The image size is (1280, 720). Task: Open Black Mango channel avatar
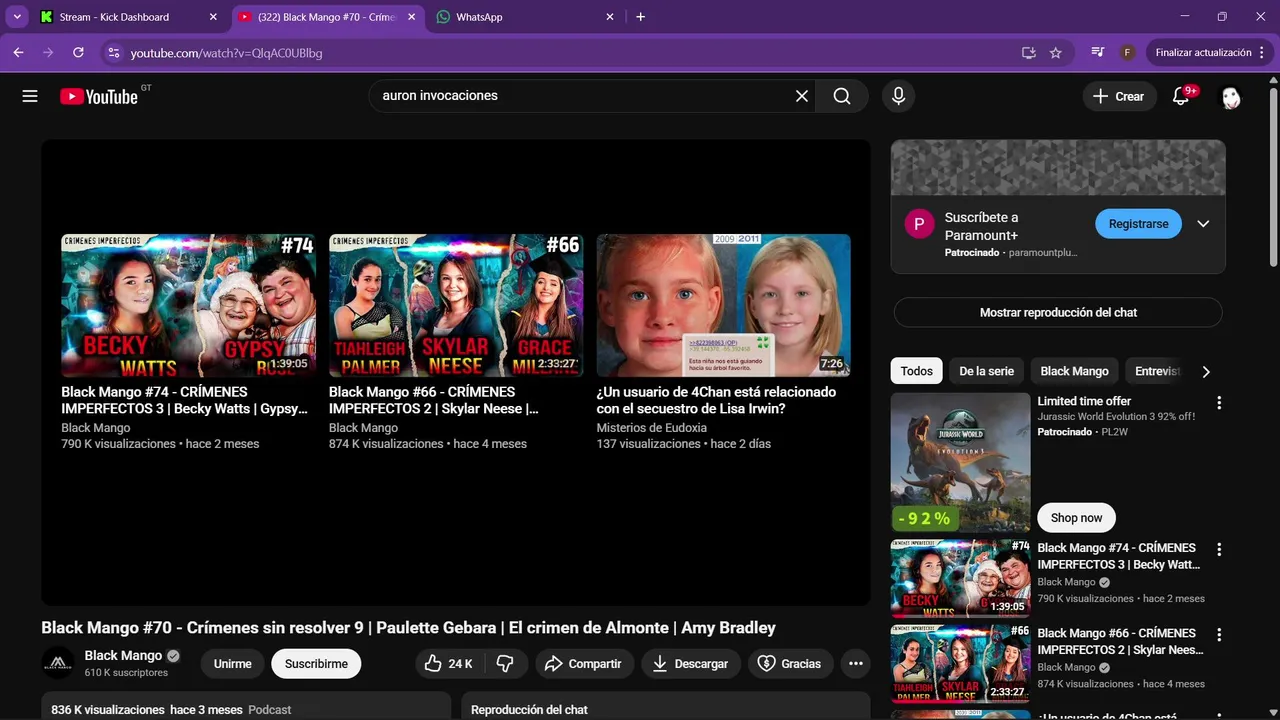(x=58, y=663)
